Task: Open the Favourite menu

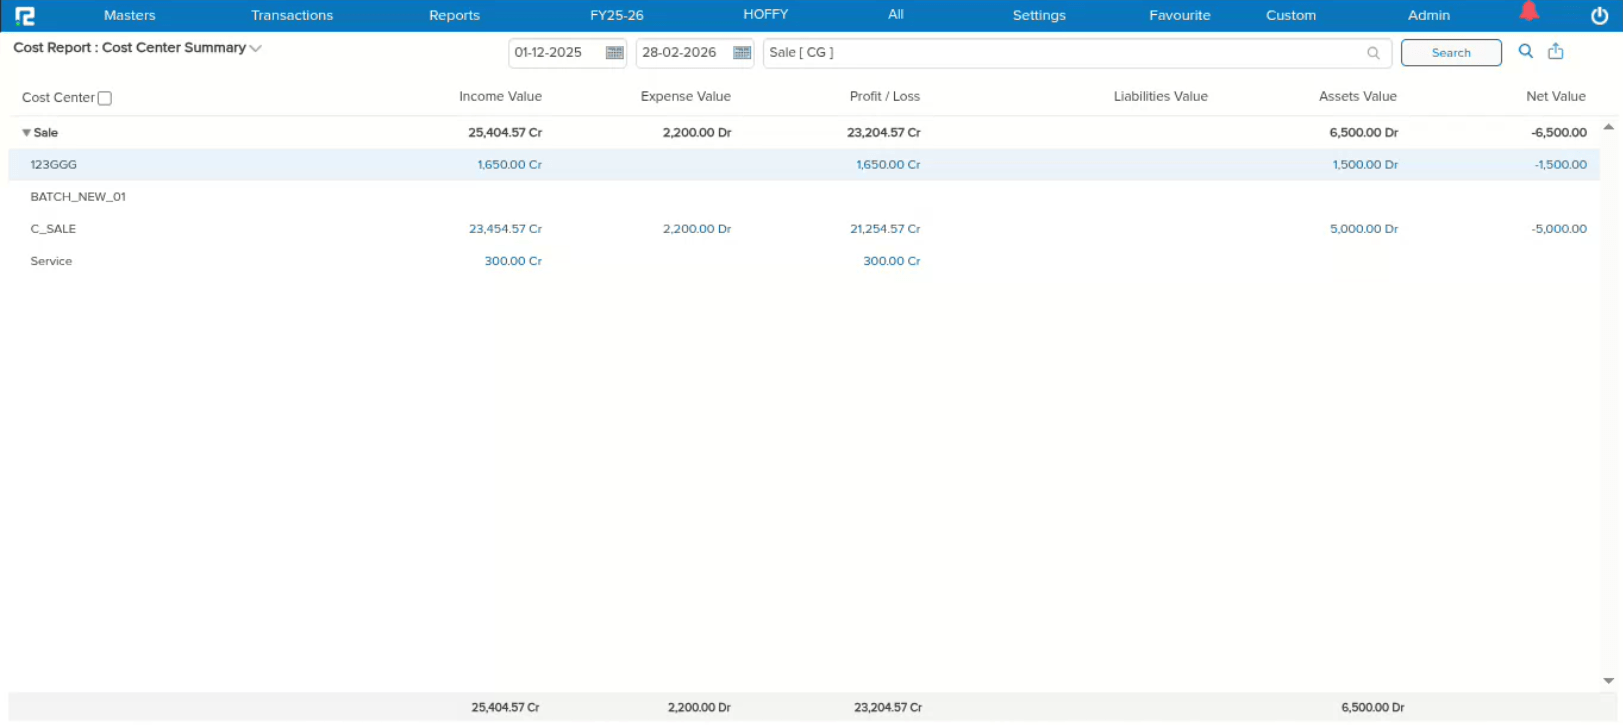Action: pyautogui.click(x=1180, y=15)
